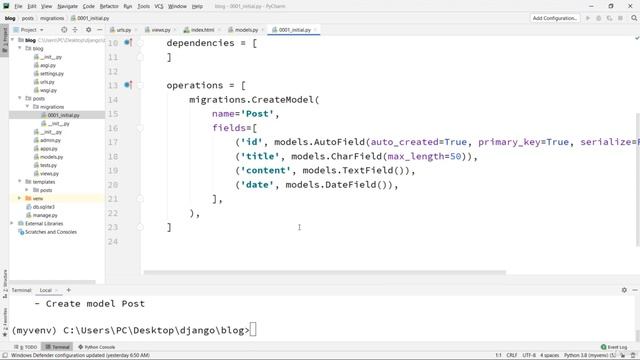Screen dimensions: 640x360
Task: Open the Navigate menu
Action: 67,6
